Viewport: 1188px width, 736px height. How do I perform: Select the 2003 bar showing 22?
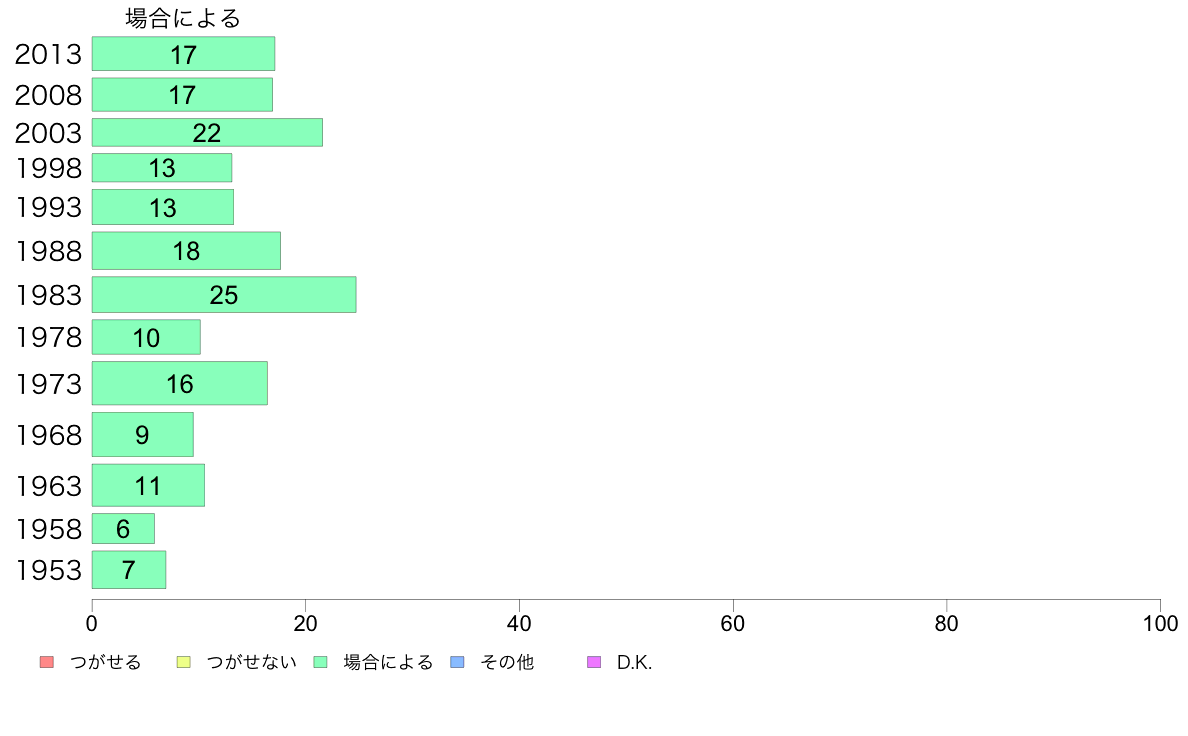(208, 133)
